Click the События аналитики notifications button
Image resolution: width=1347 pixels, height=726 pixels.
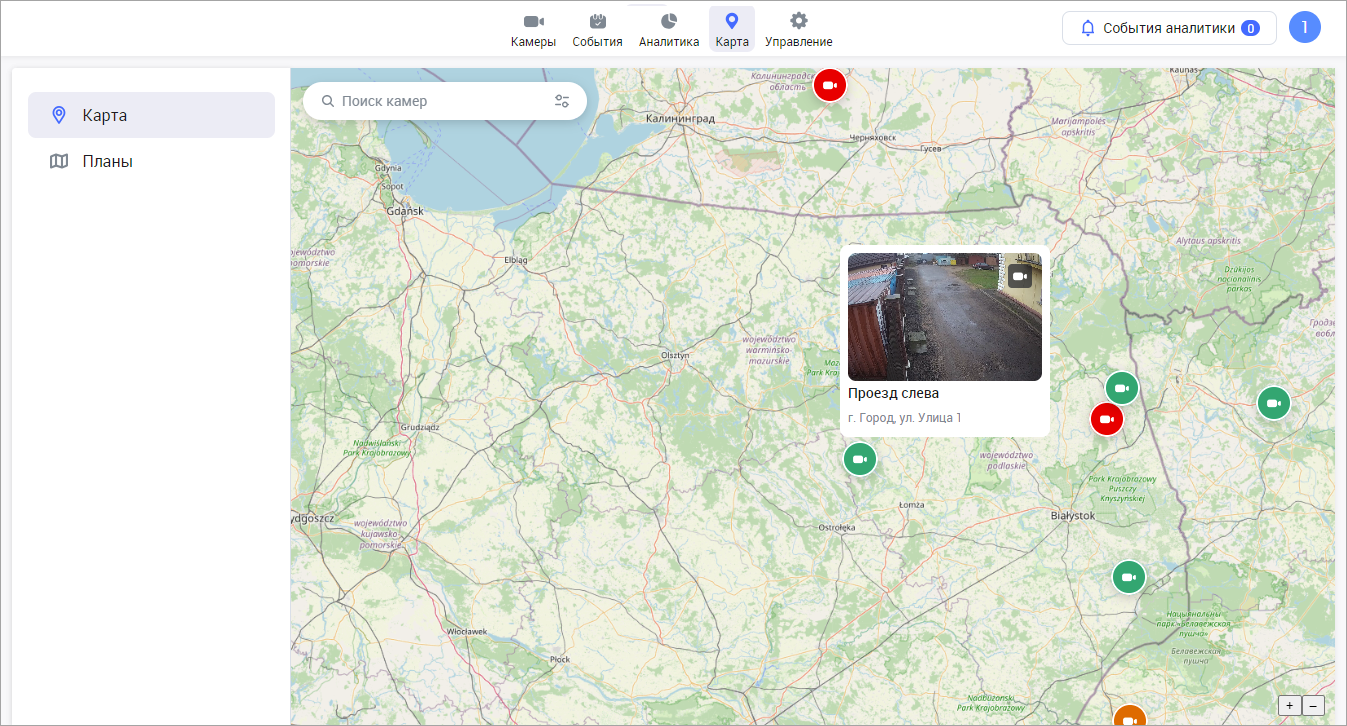point(1169,28)
